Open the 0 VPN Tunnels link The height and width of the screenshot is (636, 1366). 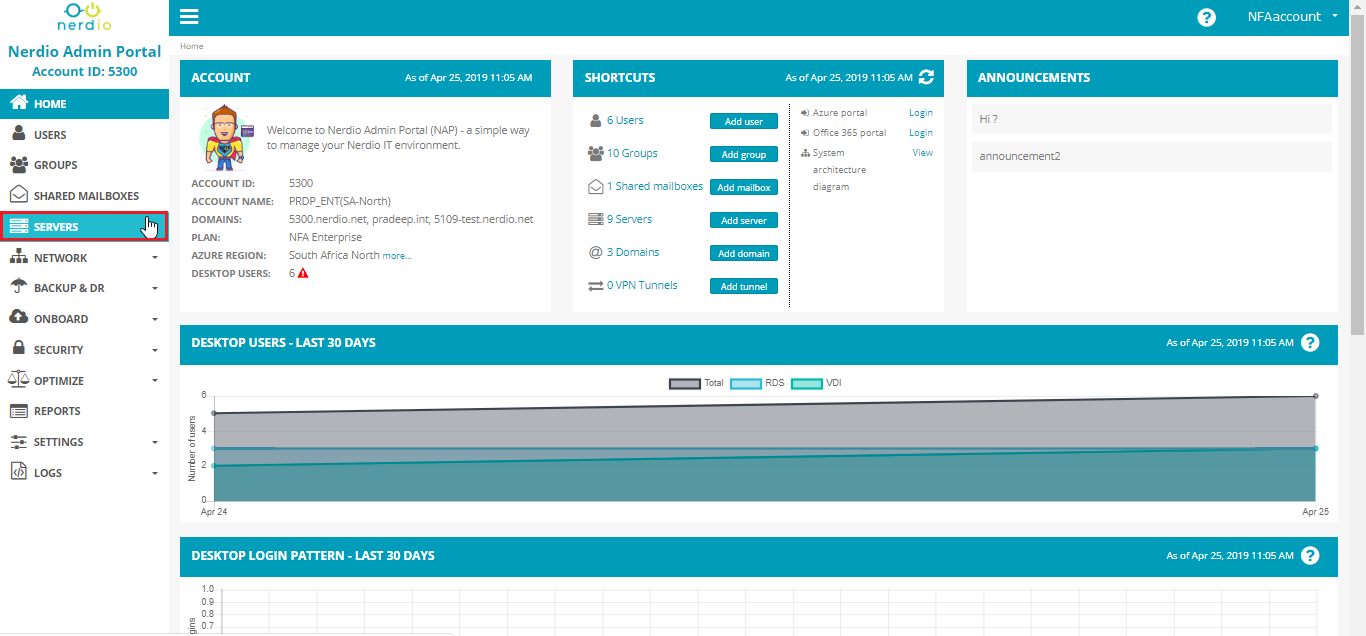[642, 285]
